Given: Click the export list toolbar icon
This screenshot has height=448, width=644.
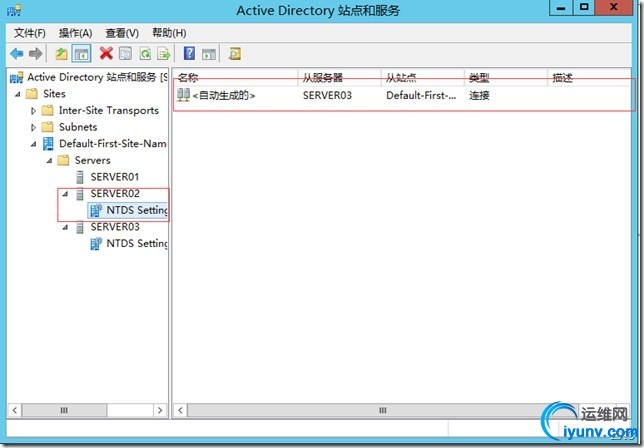Looking at the screenshot, I should (x=163, y=54).
